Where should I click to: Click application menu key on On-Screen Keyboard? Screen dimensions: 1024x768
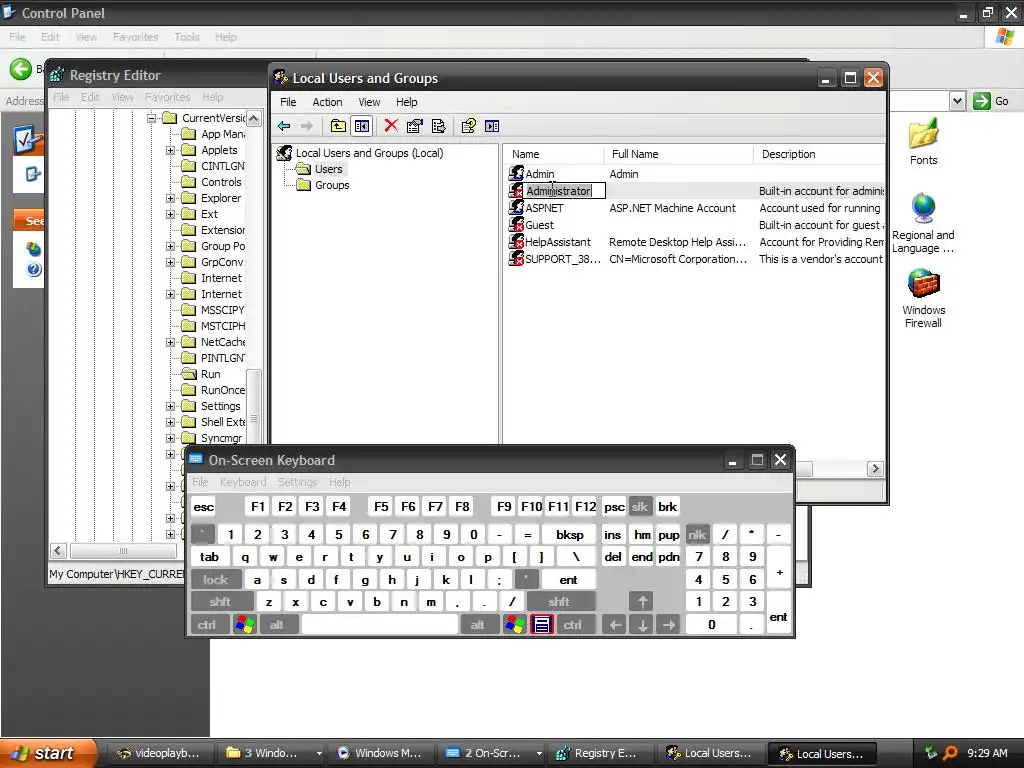542,625
